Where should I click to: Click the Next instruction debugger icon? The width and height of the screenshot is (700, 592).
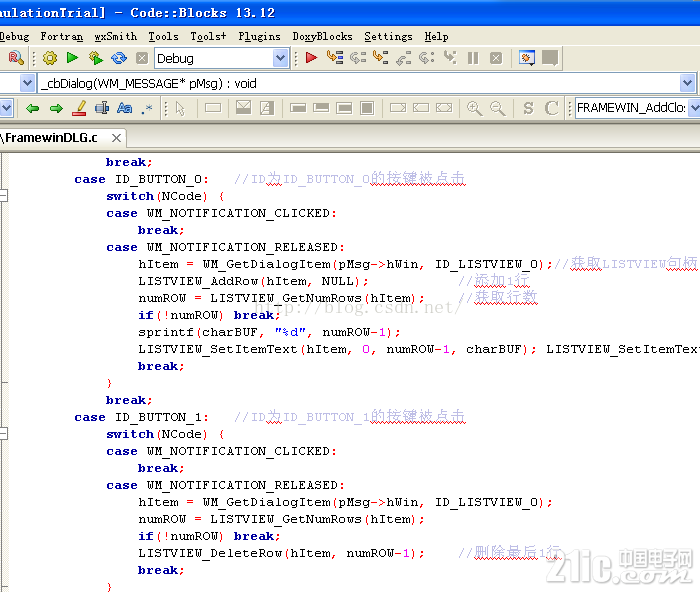427,58
